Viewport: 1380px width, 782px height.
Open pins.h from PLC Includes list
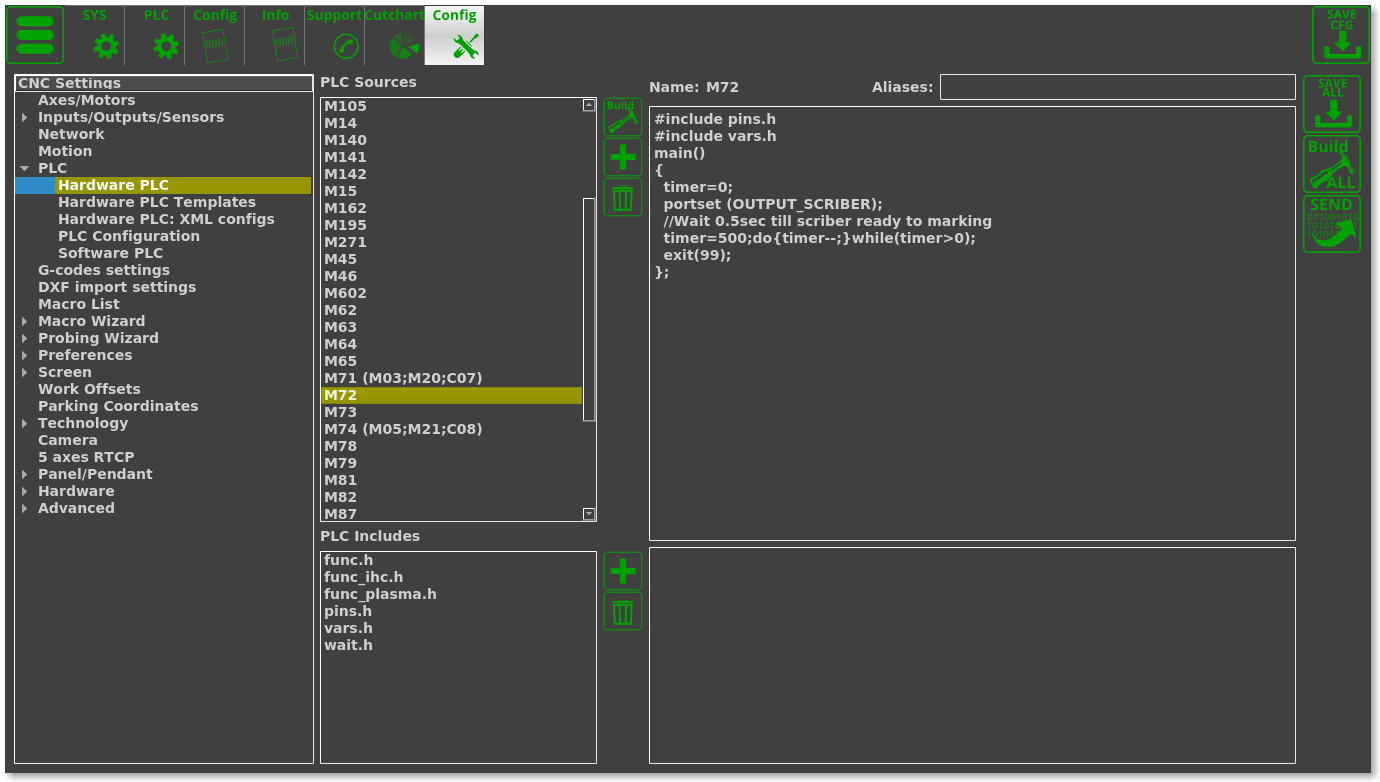[x=348, y=611]
